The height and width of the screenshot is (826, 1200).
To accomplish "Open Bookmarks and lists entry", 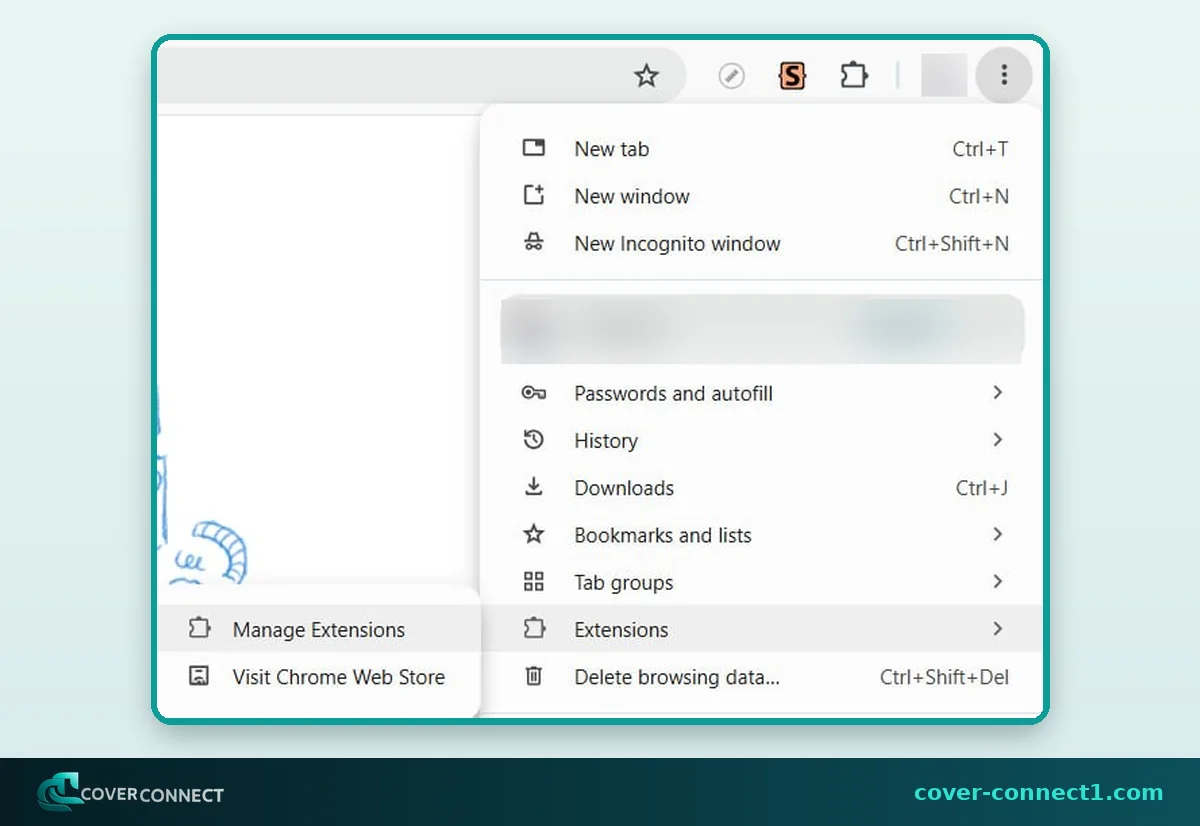I will pos(761,535).
